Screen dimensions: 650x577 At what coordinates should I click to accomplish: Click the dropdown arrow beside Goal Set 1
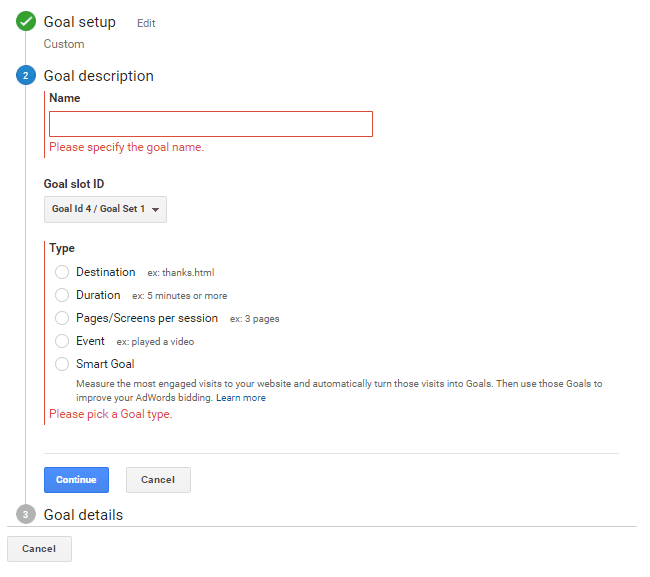point(155,210)
